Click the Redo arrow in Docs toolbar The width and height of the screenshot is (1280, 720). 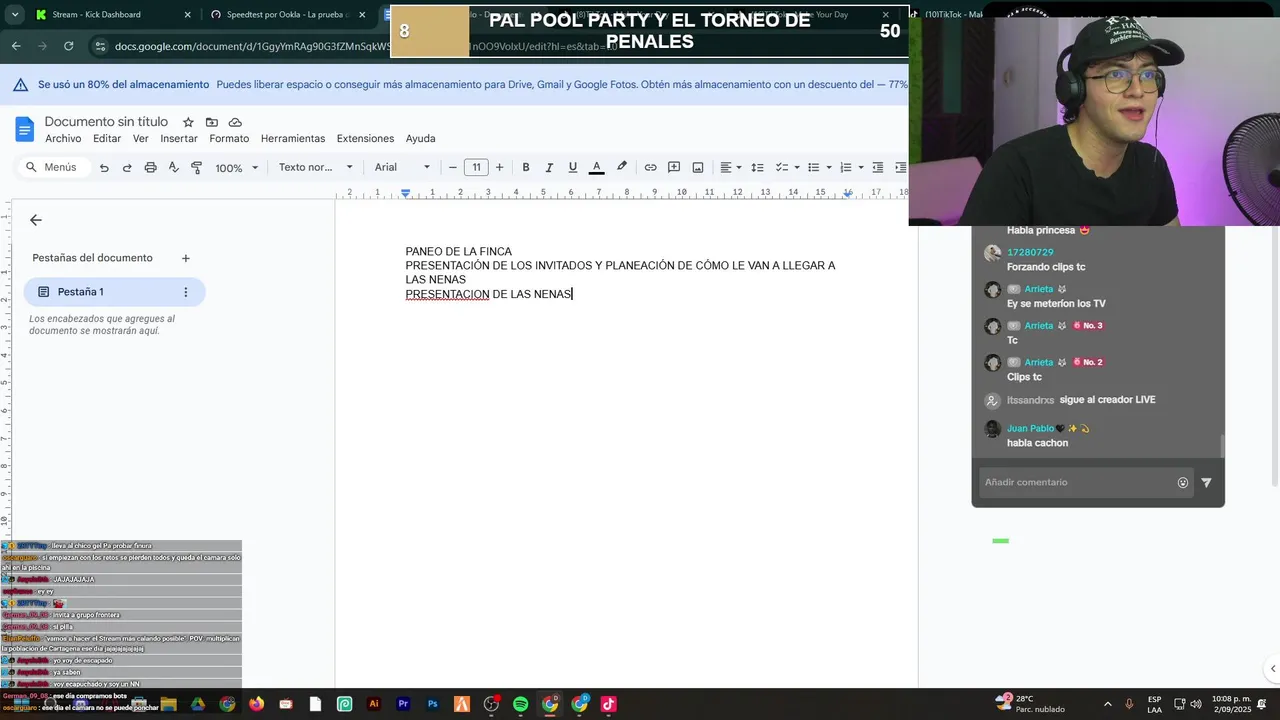coord(127,168)
